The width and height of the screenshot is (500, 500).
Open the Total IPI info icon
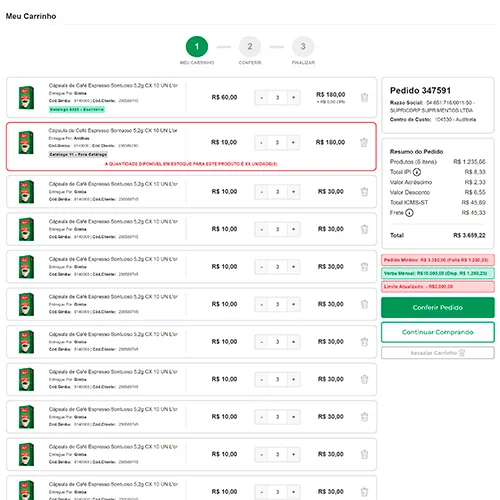pos(417,172)
